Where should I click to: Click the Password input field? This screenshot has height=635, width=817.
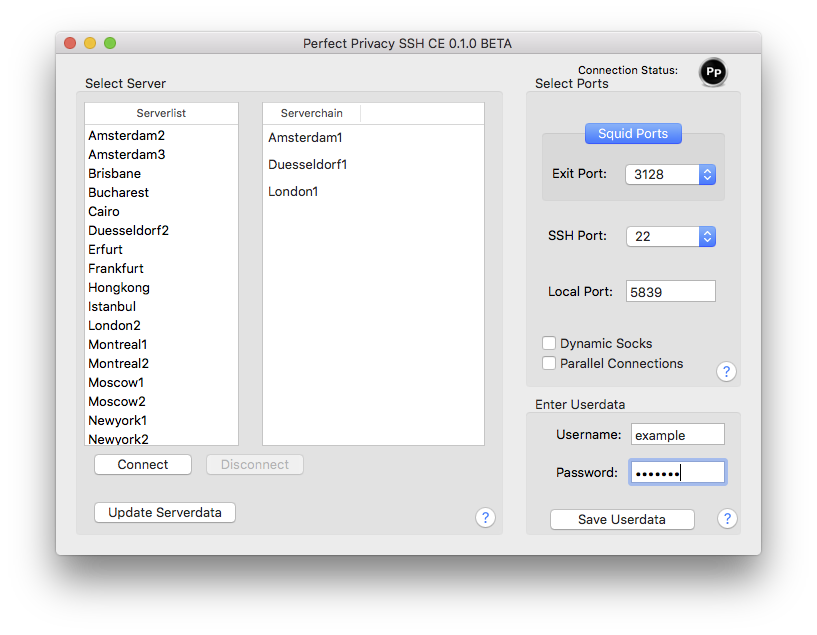click(x=677, y=472)
